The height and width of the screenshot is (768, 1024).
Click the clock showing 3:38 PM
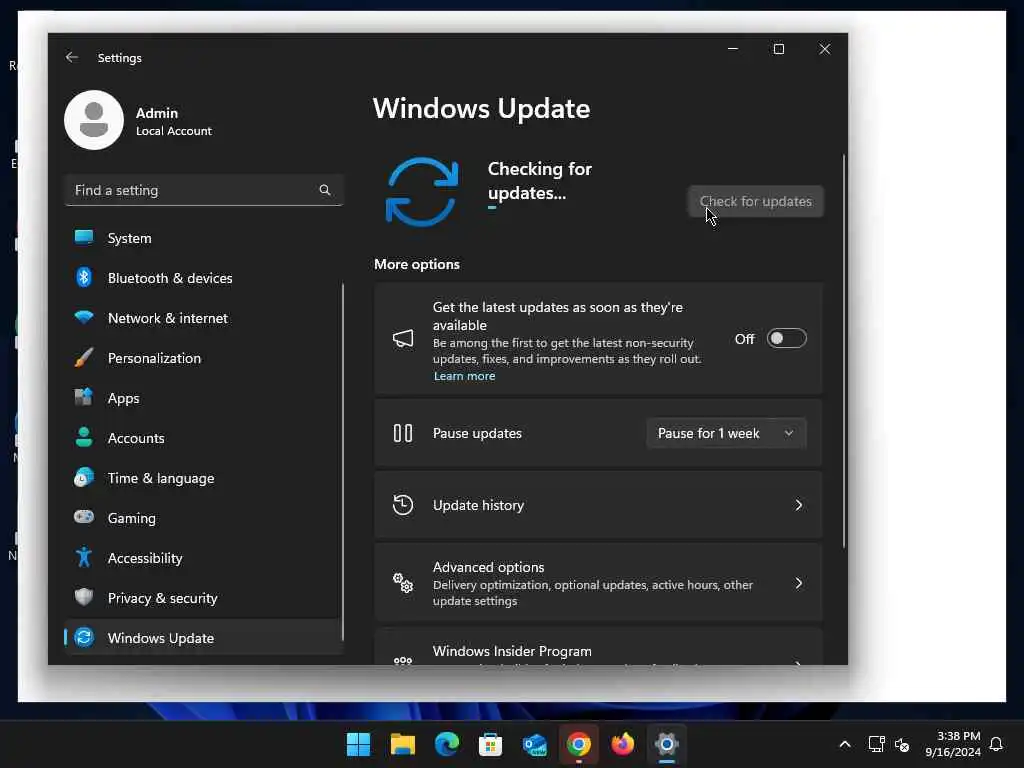952,744
